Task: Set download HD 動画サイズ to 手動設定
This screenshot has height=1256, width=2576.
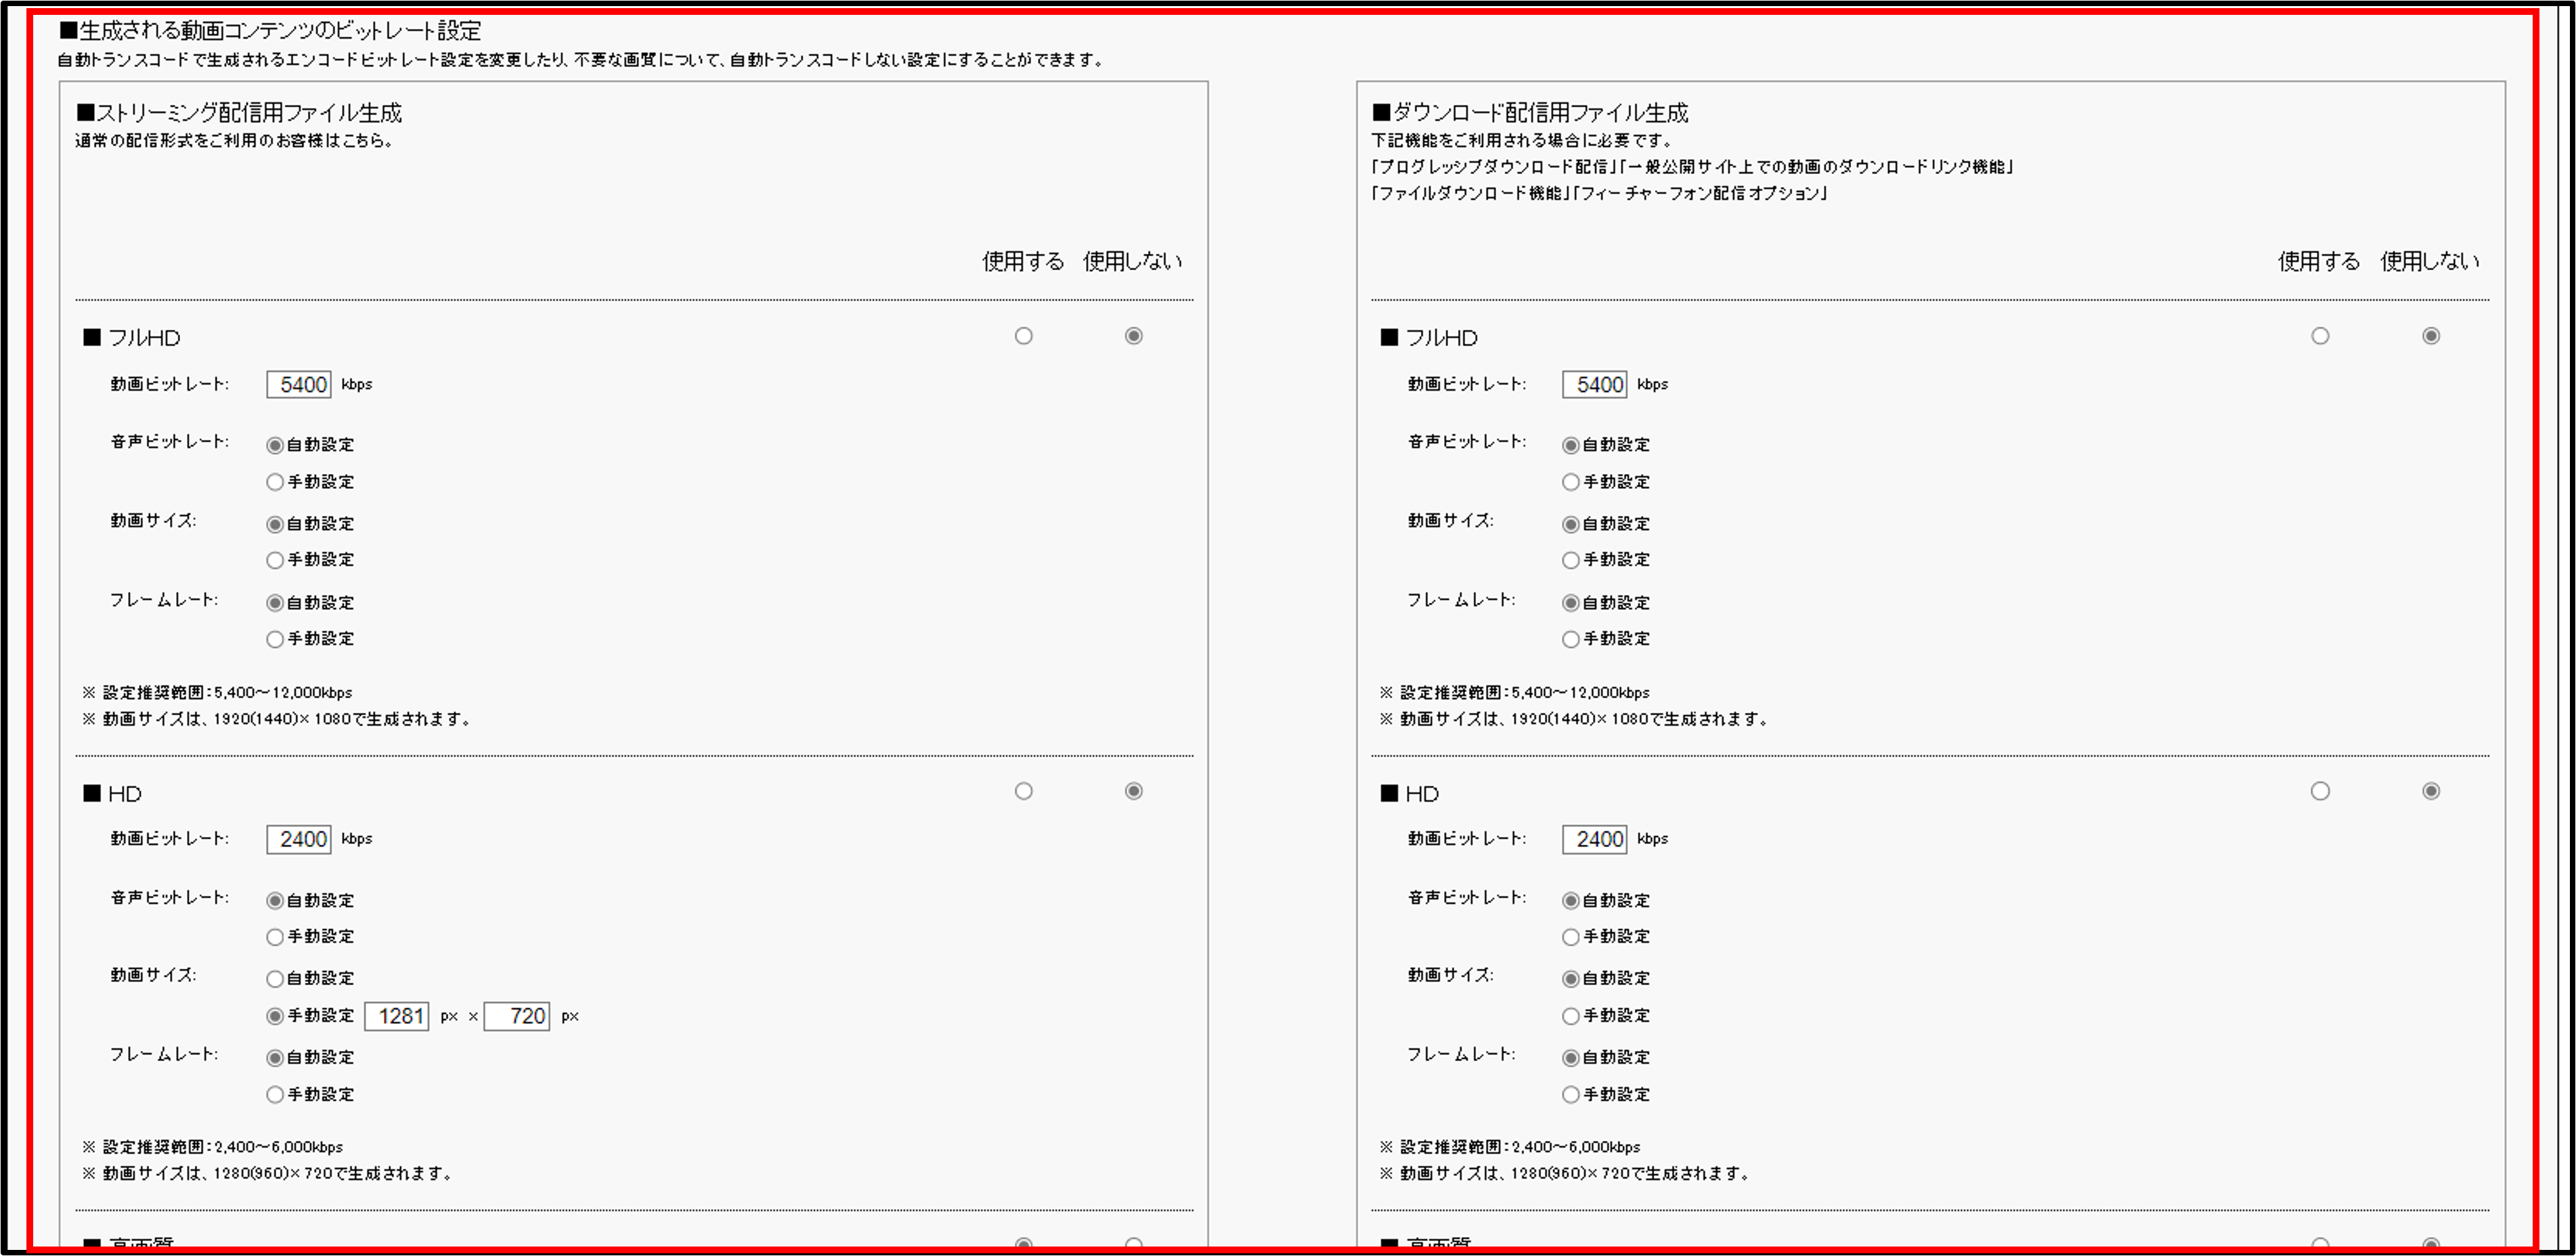Action: click(x=1571, y=1016)
